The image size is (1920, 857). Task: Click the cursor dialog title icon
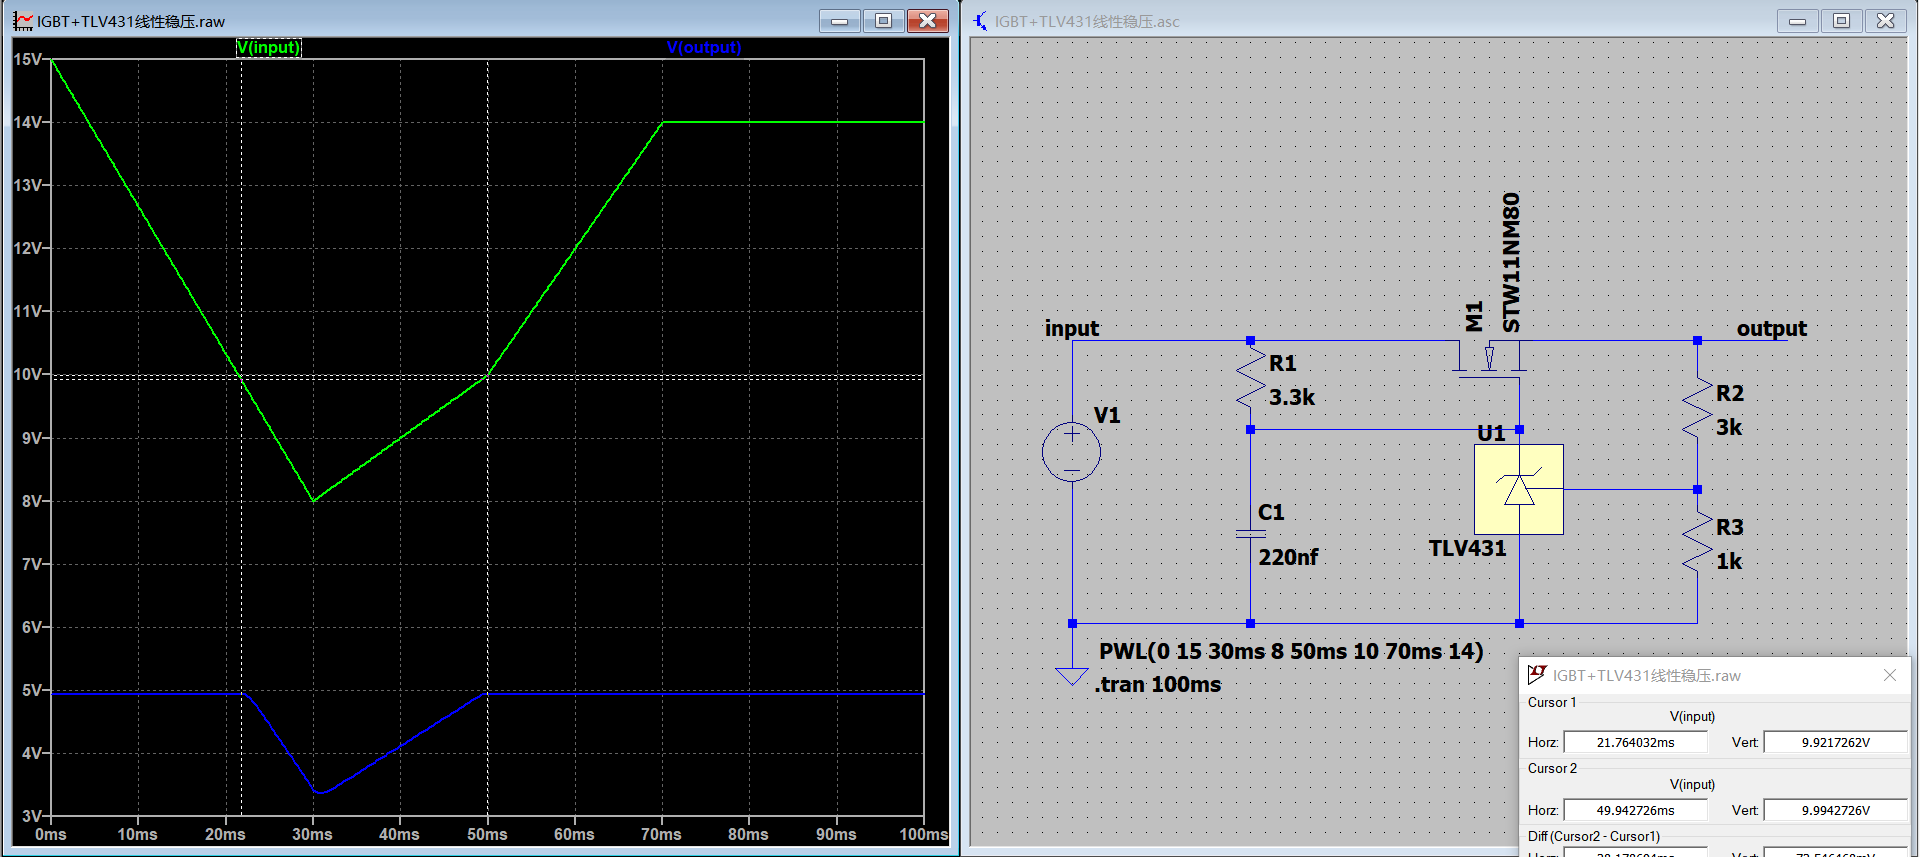[x=1537, y=675]
